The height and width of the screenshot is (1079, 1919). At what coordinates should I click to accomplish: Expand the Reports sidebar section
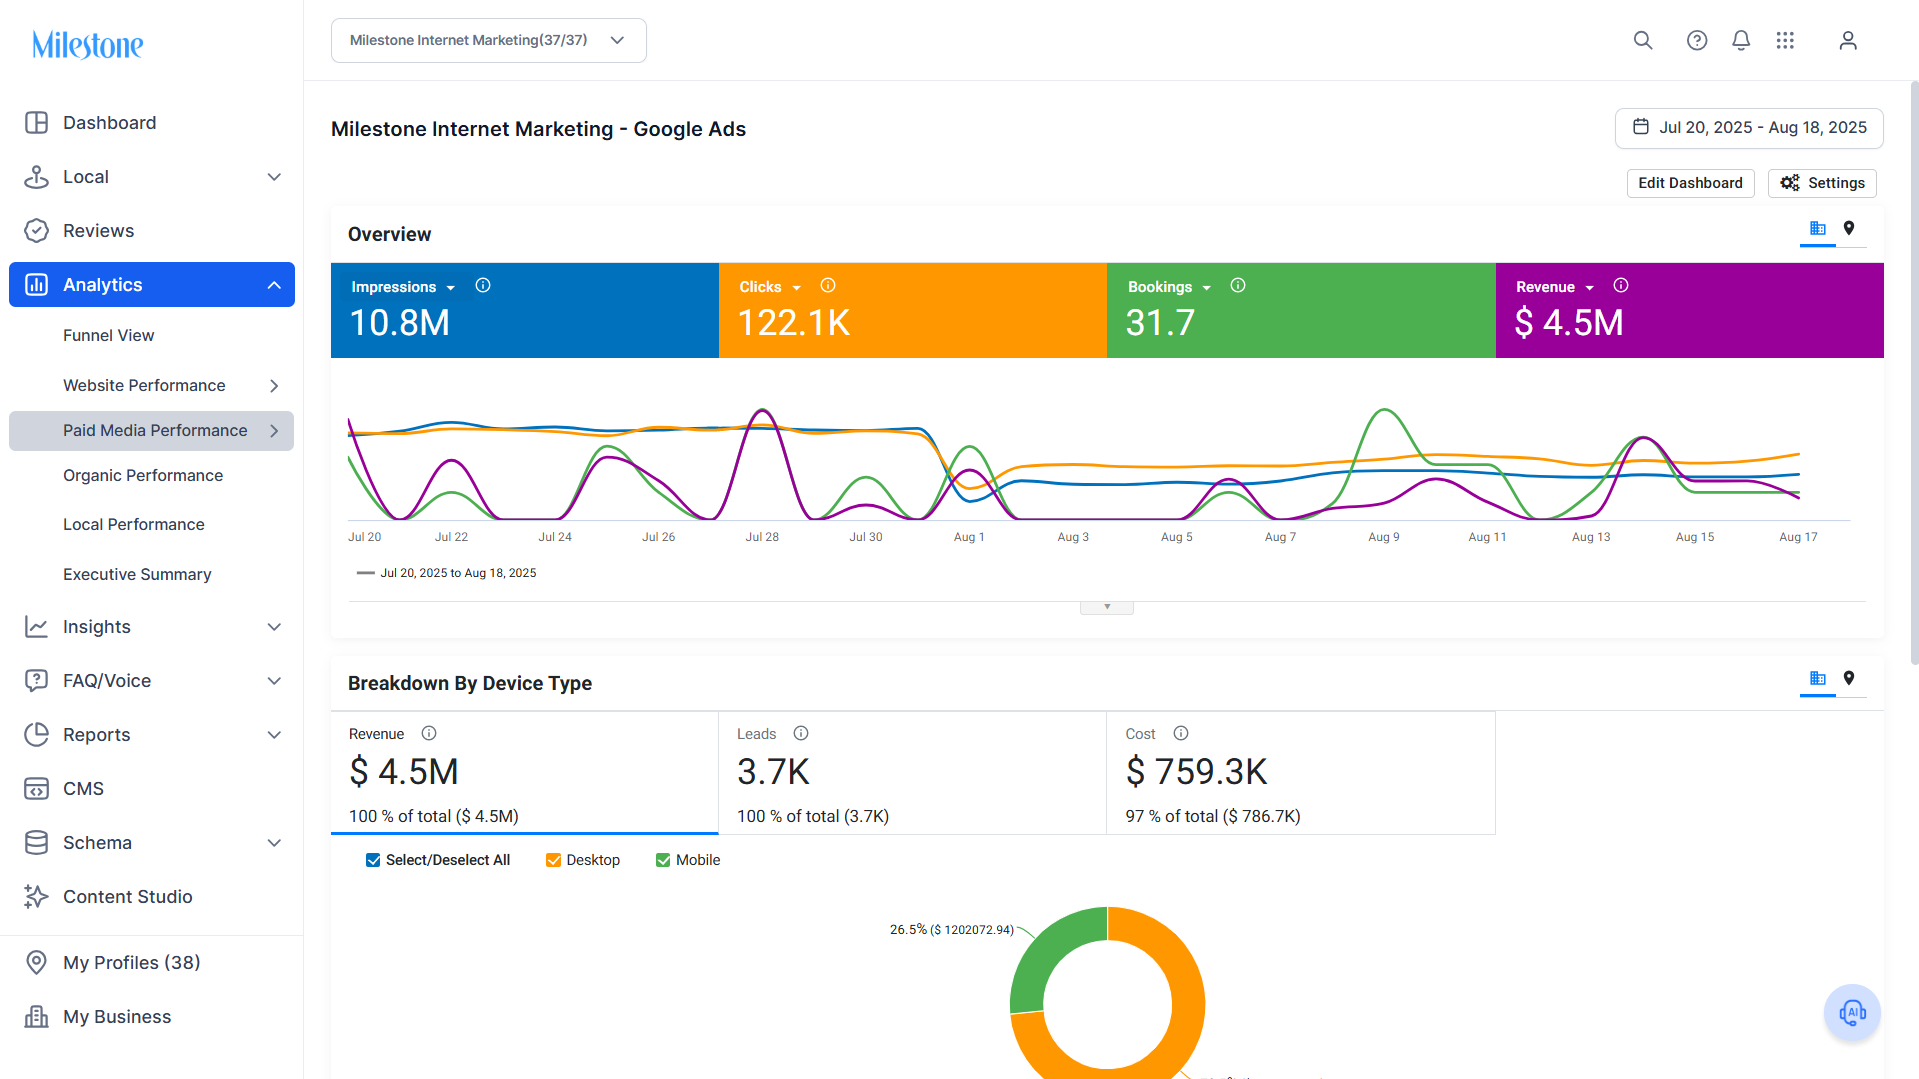click(x=274, y=736)
